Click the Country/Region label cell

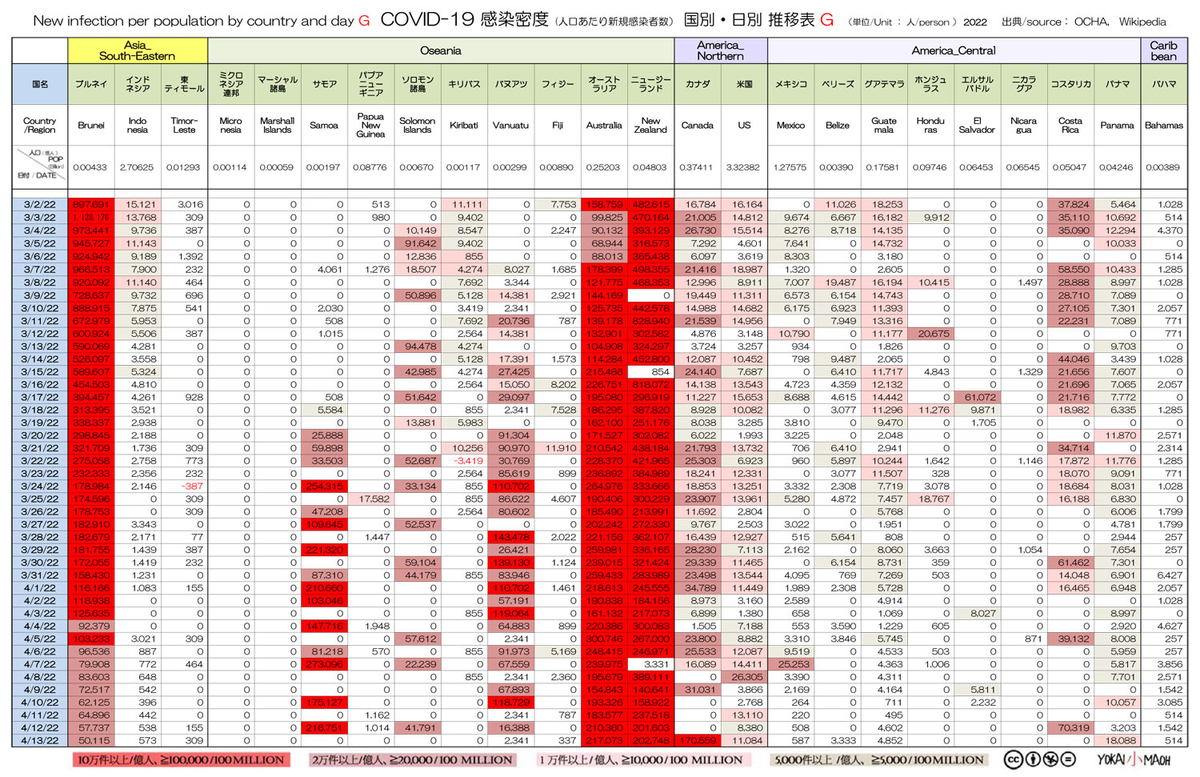coord(40,127)
